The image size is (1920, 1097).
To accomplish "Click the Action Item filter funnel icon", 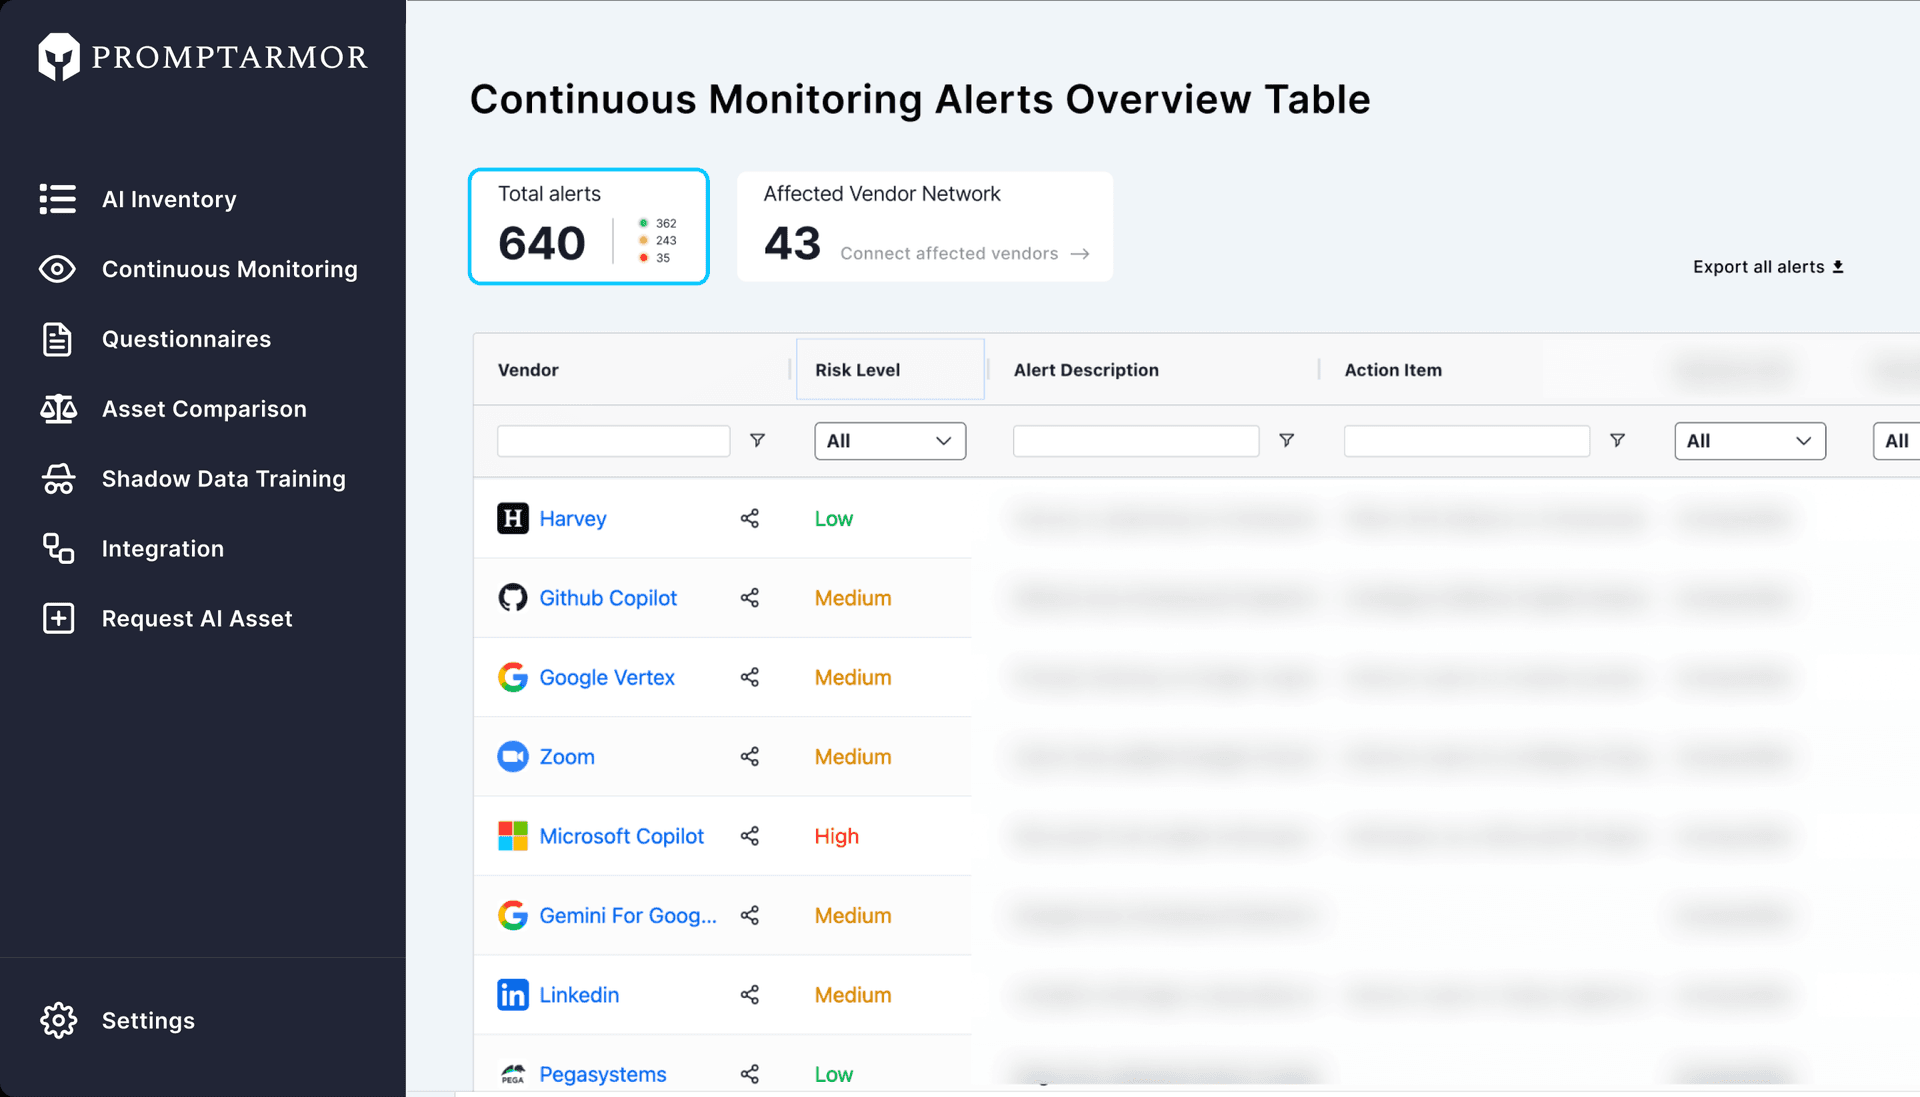I will pyautogui.click(x=1617, y=440).
